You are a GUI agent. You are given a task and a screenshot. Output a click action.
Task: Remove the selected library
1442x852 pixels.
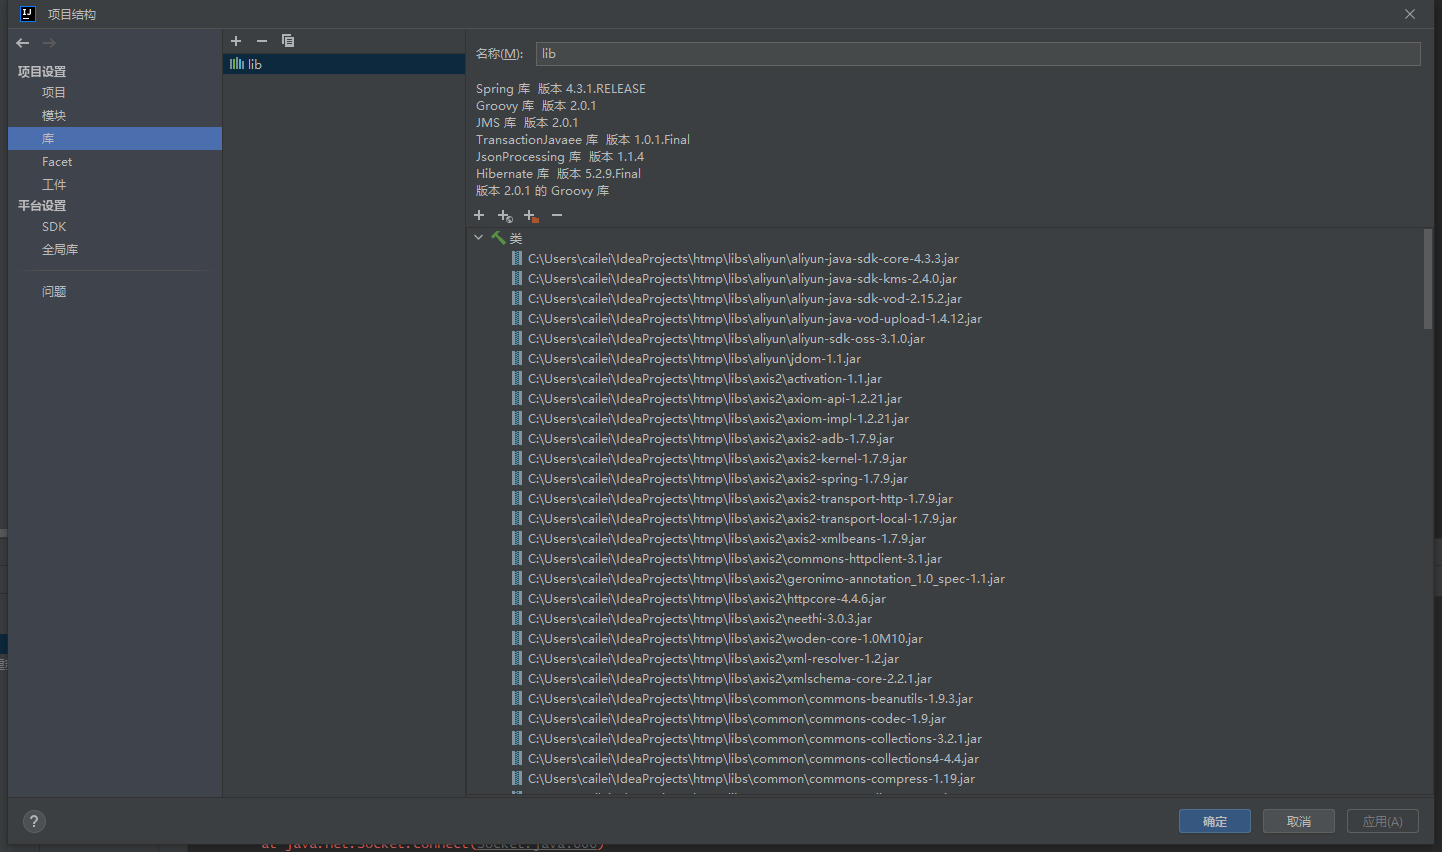pos(262,41)
